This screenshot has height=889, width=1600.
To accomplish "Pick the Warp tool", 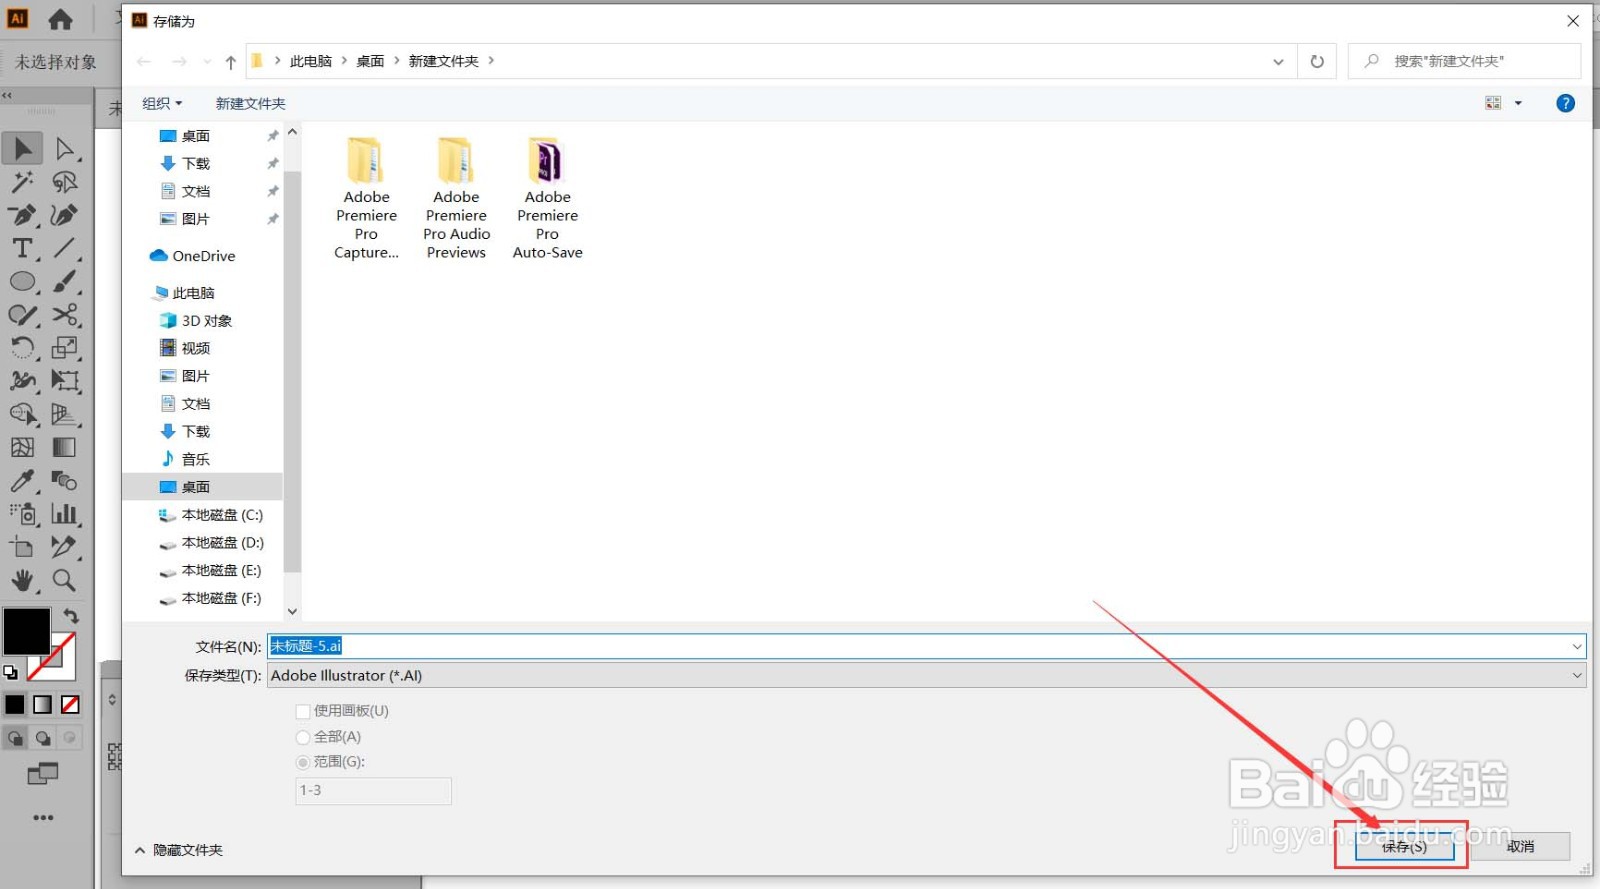I will (22, 381).
